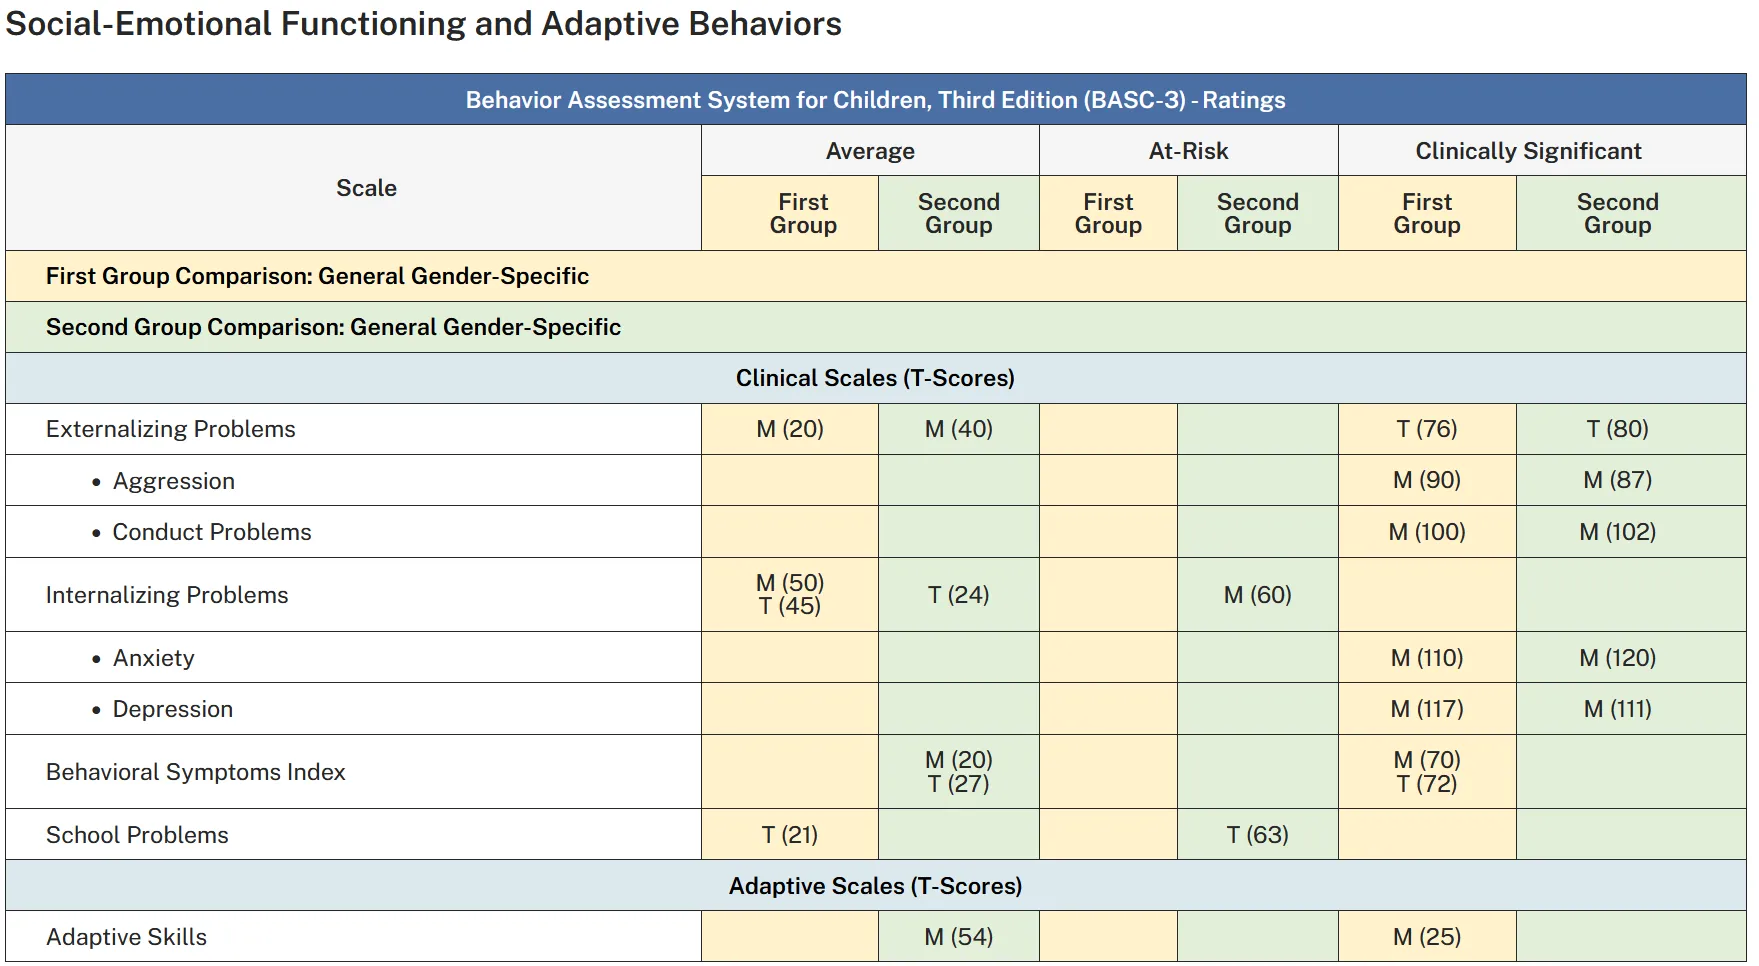Select the T (63) School Problems cell
The height and width of the screenshot is (966, 1759).
pyautogui.click(x=1258, y=835)
